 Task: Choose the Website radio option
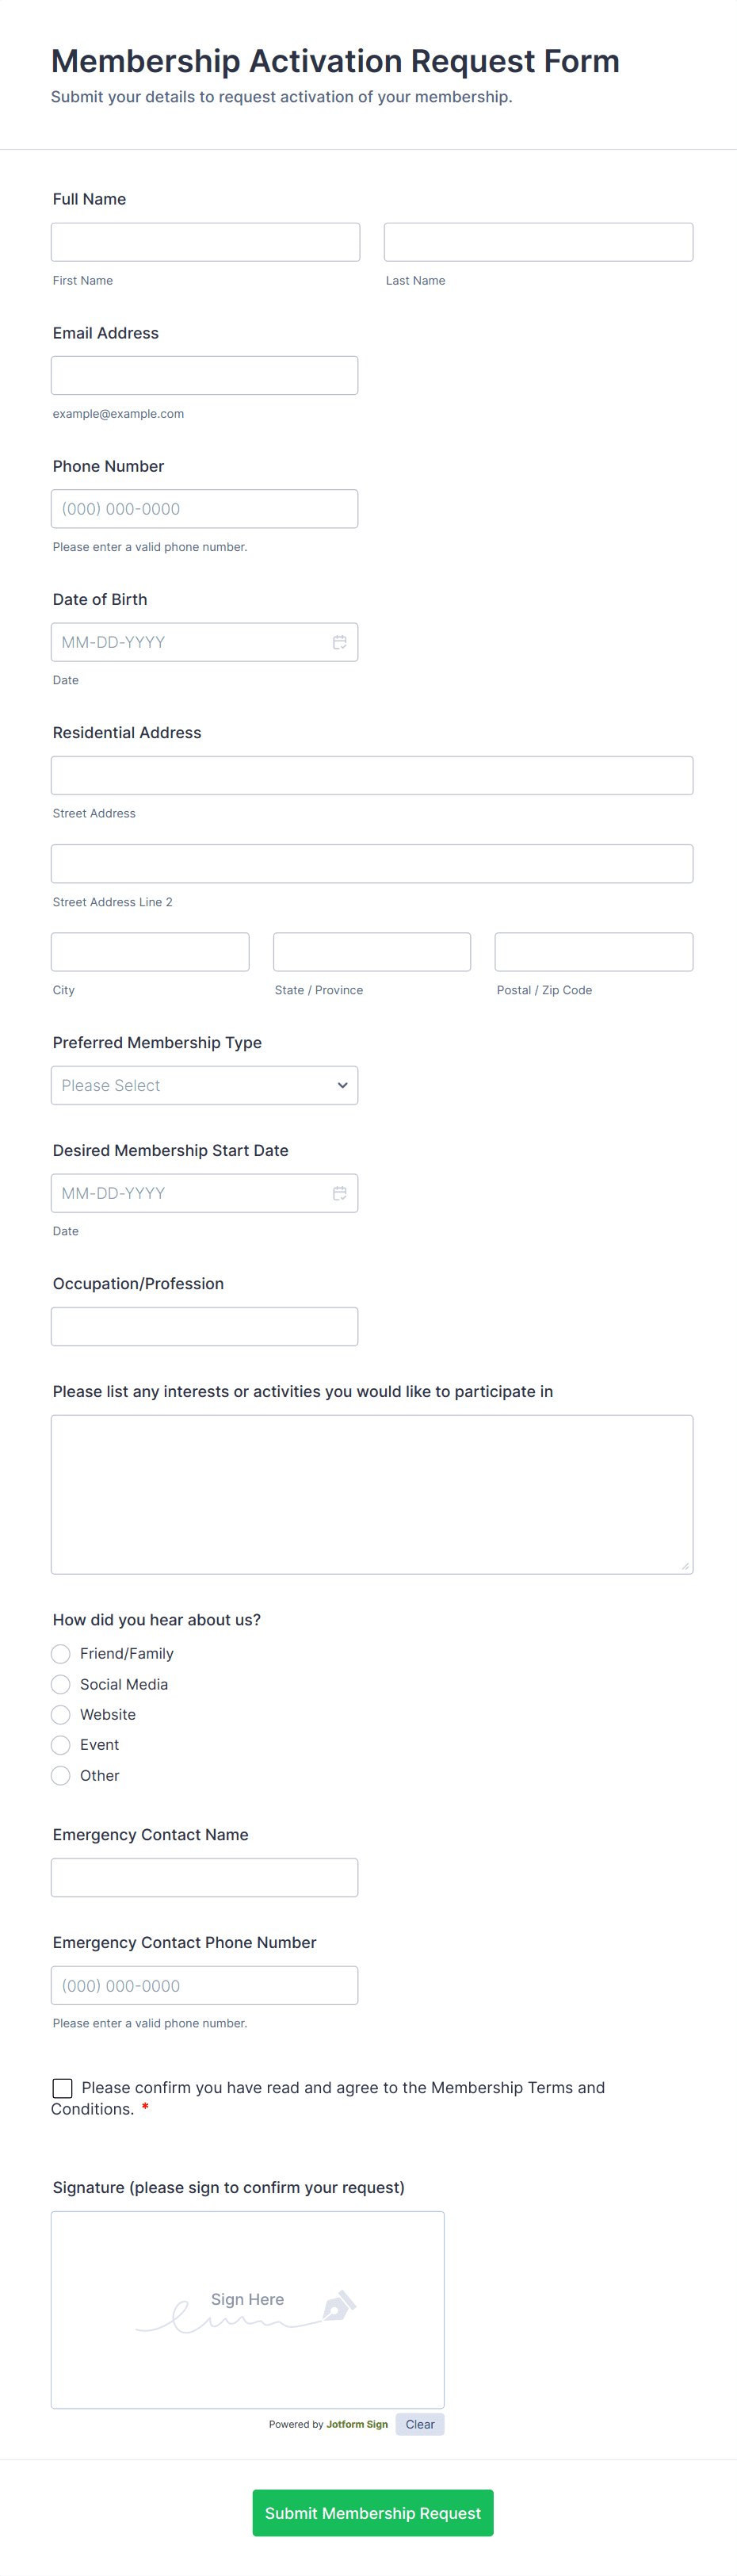61,1715
